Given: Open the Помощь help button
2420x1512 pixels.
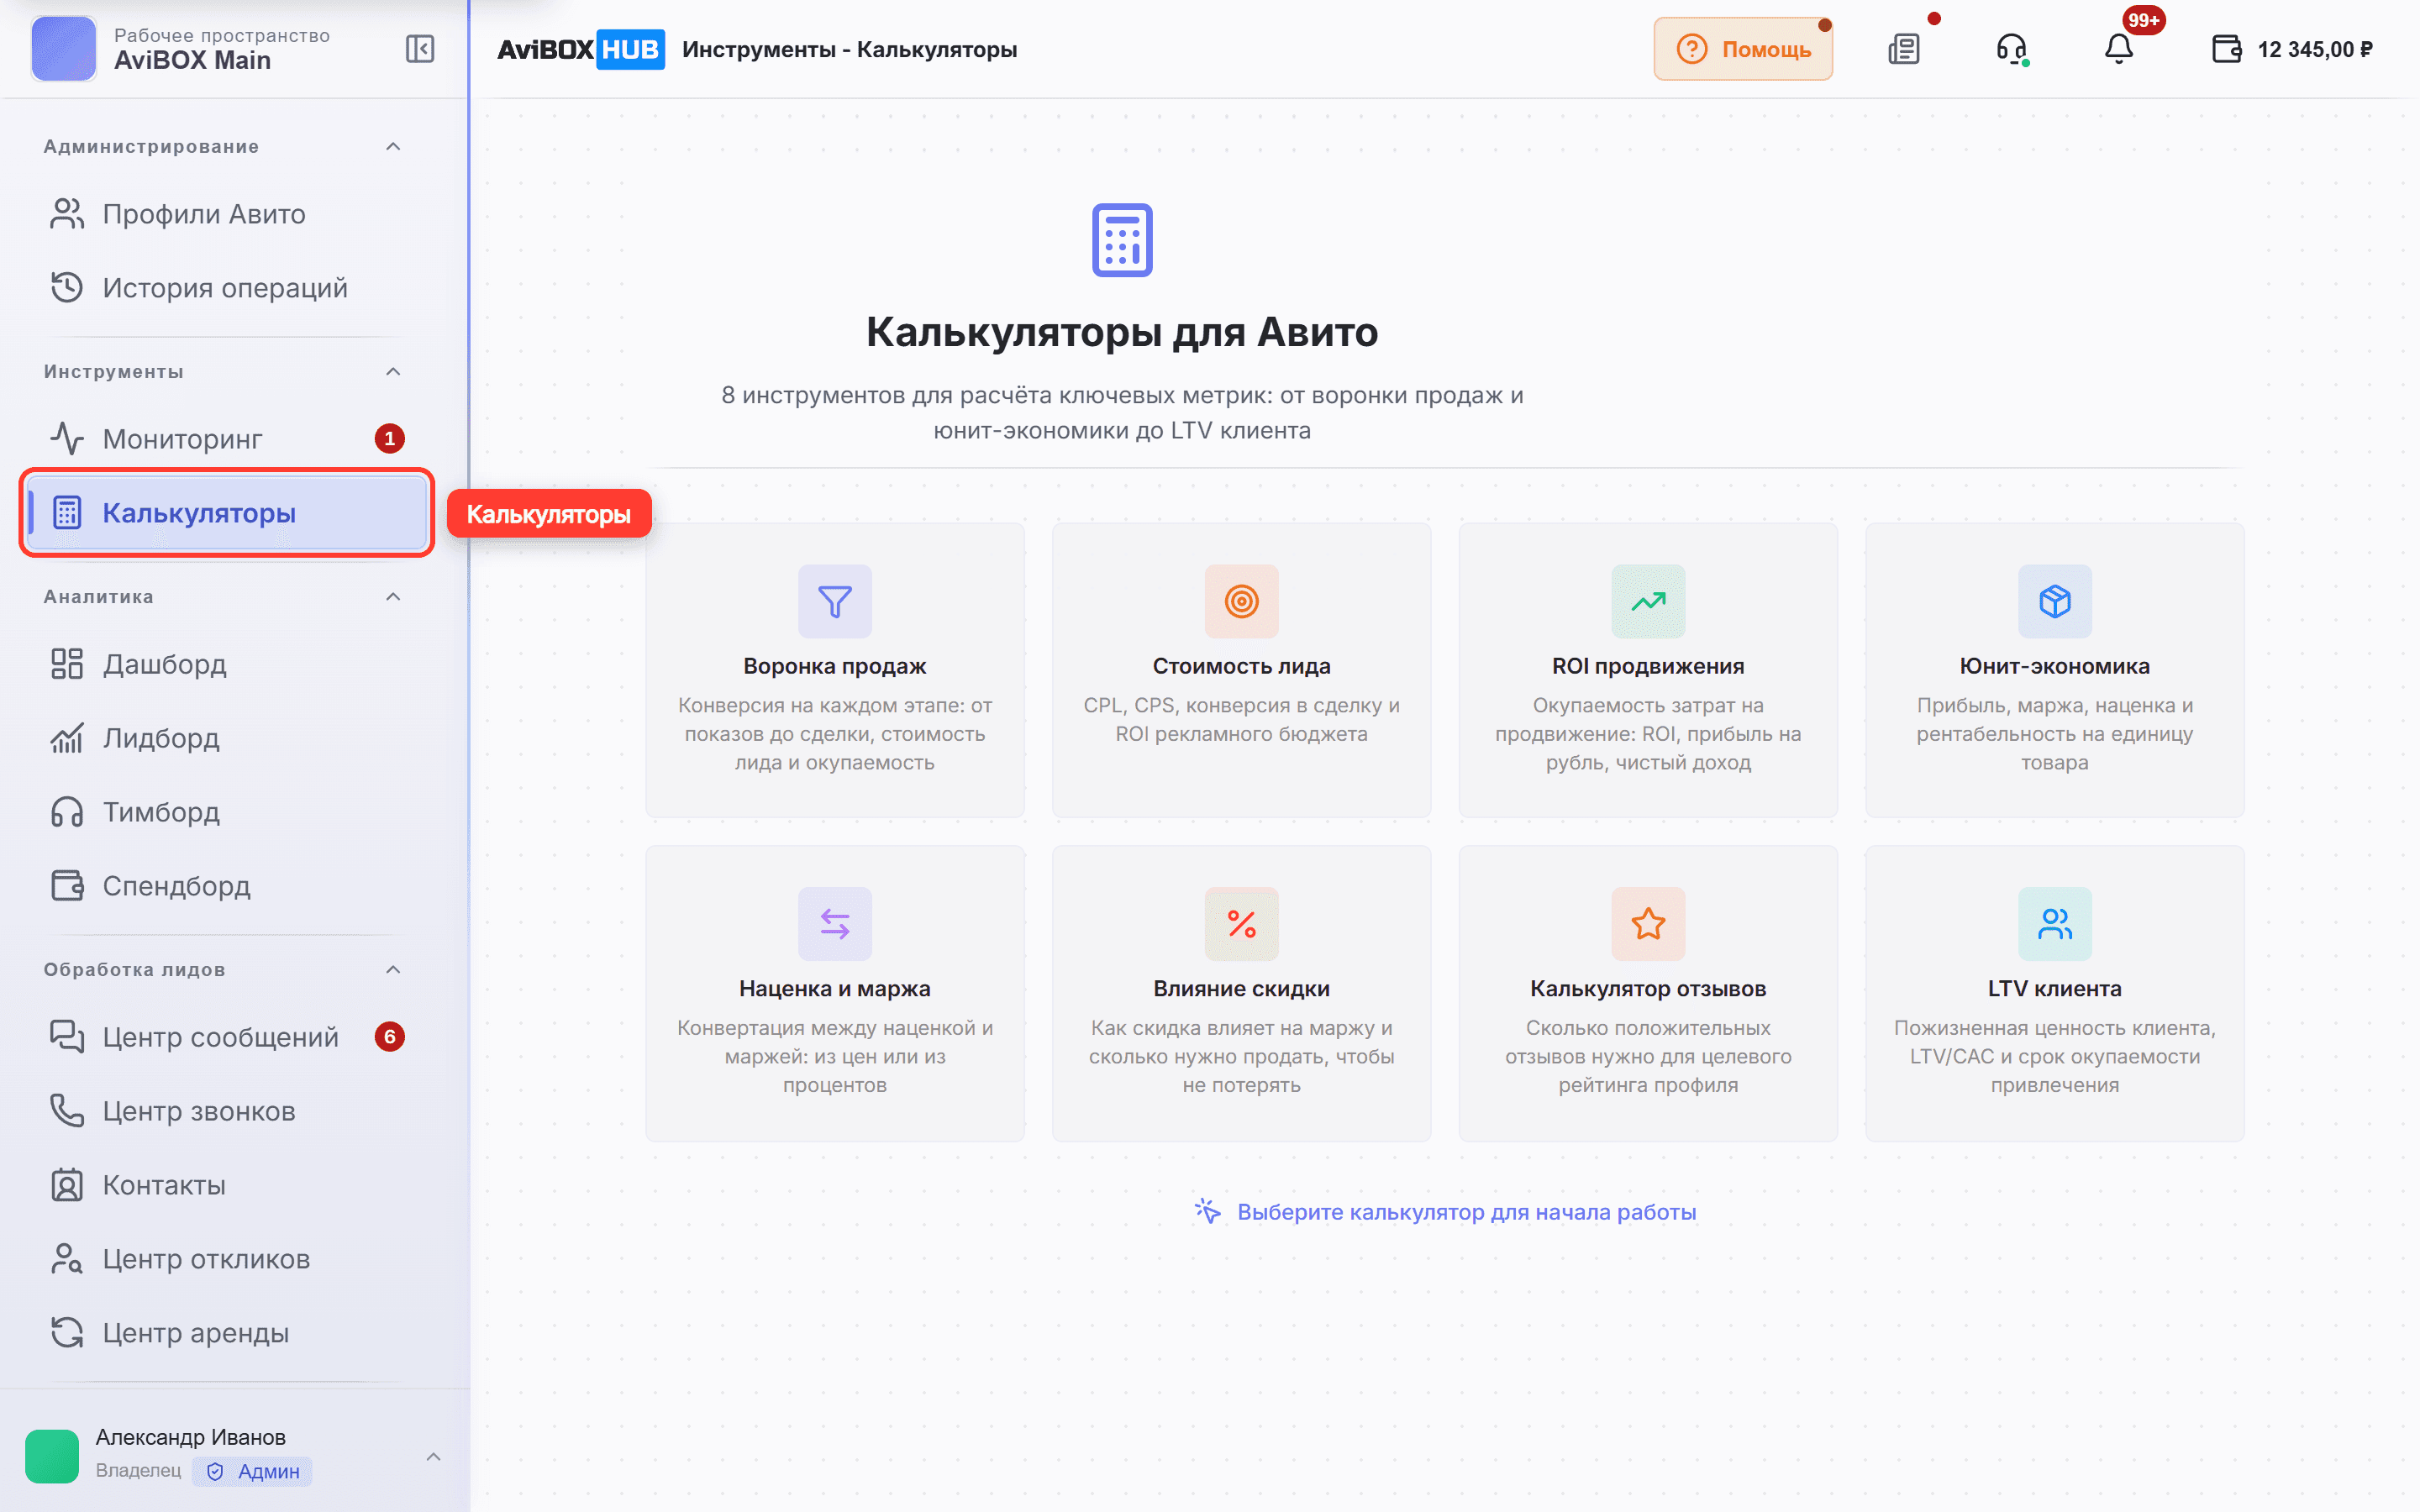Looking at the screenshot, I should pos(1742,49).
